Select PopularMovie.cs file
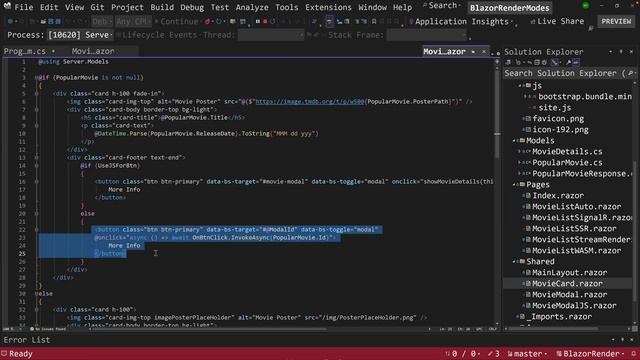The image size is (640, 360). point(567,162)
